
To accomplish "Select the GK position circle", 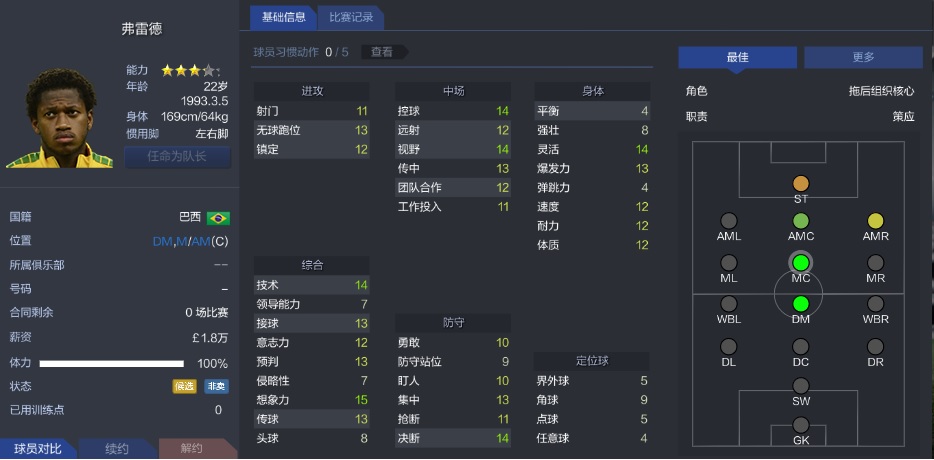I will (800, 425).
